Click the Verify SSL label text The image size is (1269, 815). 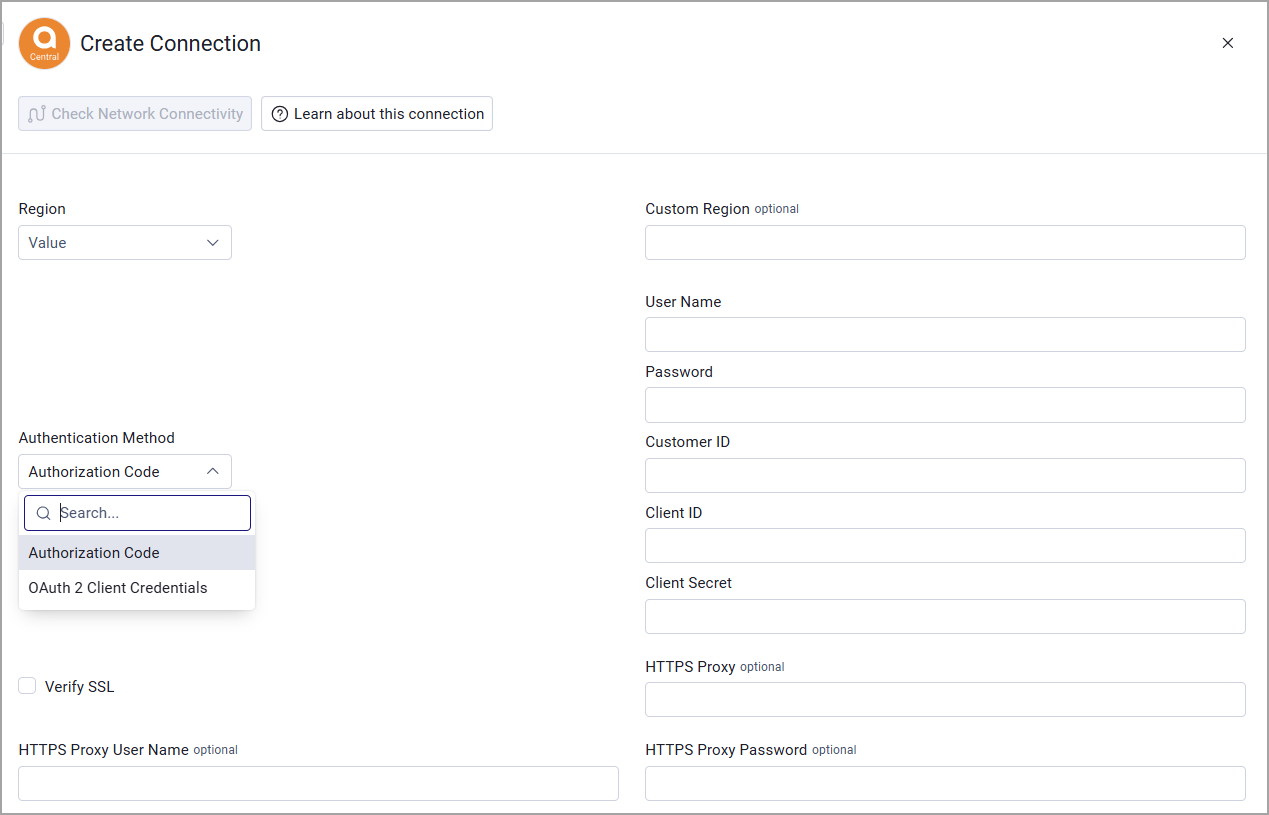pos(80,687)
